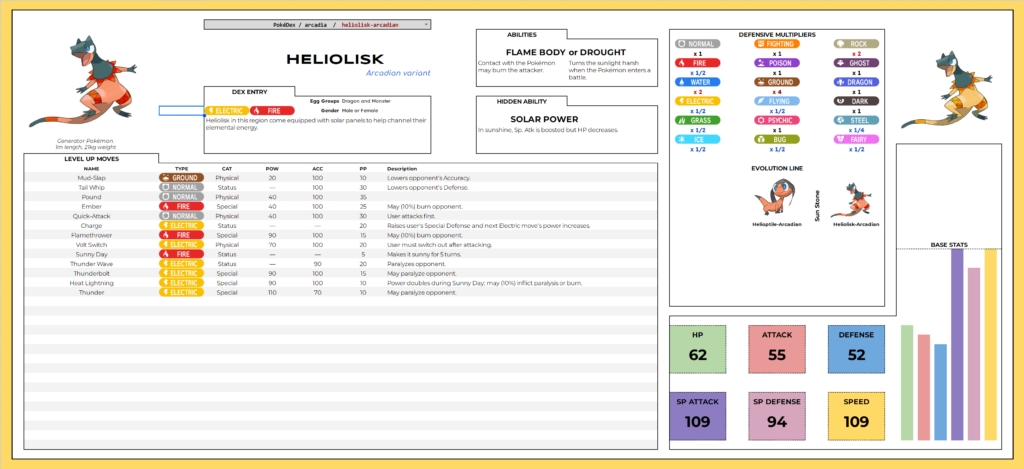Viewport: 1024px width, 469px height.
Task: Click the 'EVOLUTION LINE' heading
Action: (x=777, y=168)
